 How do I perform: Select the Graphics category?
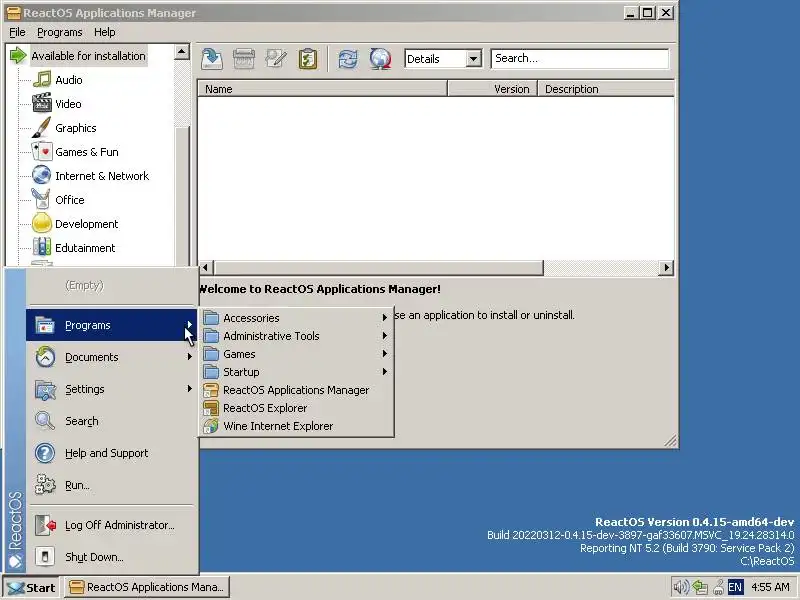tap(76, 128)
